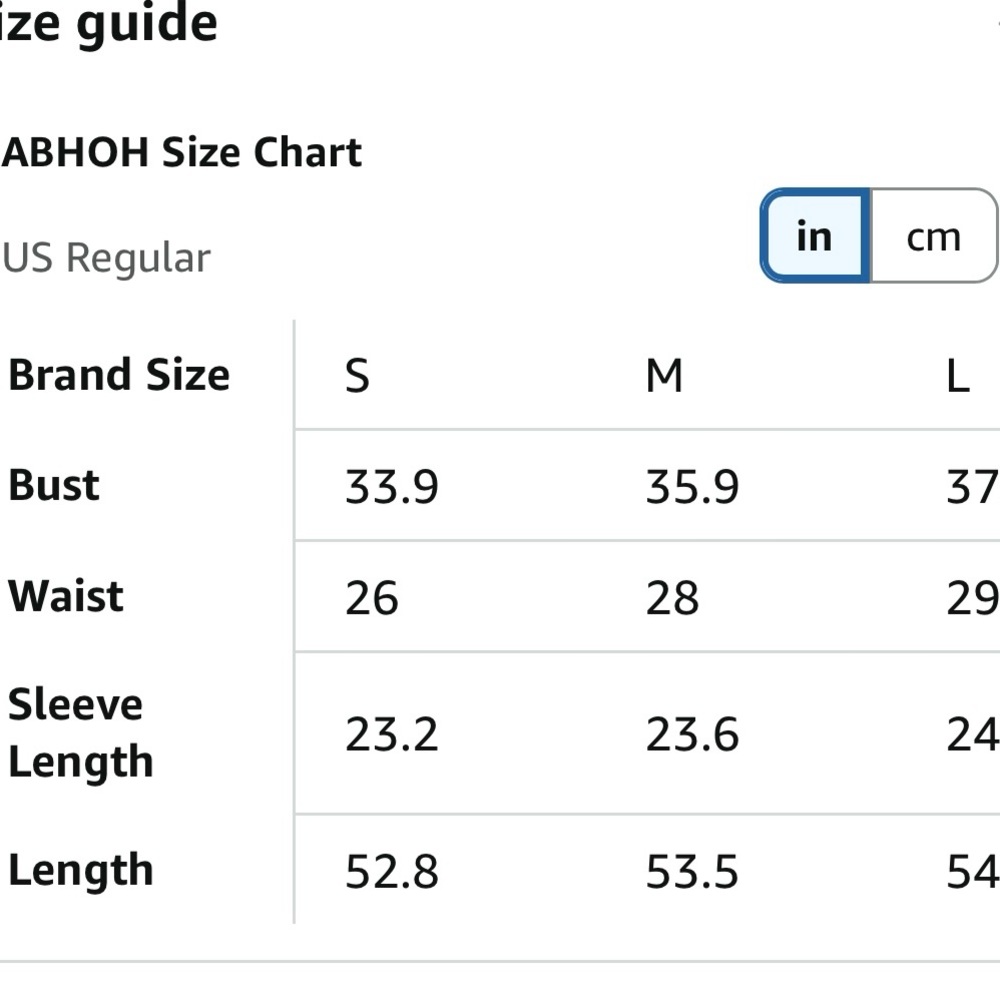The image size is (1000, 1000).
Task: Click the Waist row label
Action: click(66, 596)
